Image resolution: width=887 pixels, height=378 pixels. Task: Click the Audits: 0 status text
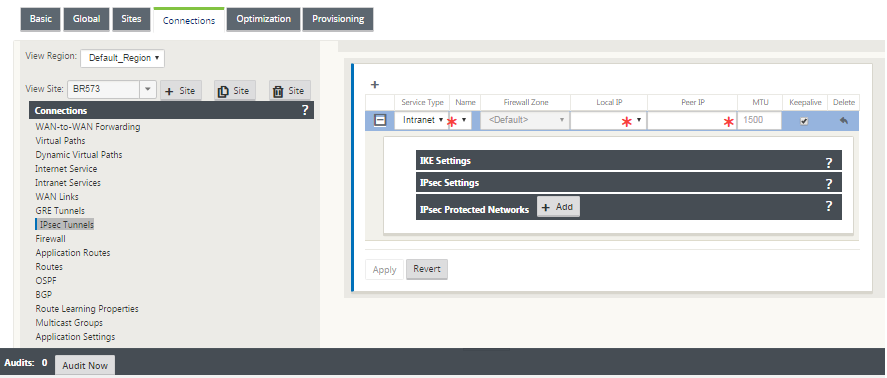(x=26, y=363)
